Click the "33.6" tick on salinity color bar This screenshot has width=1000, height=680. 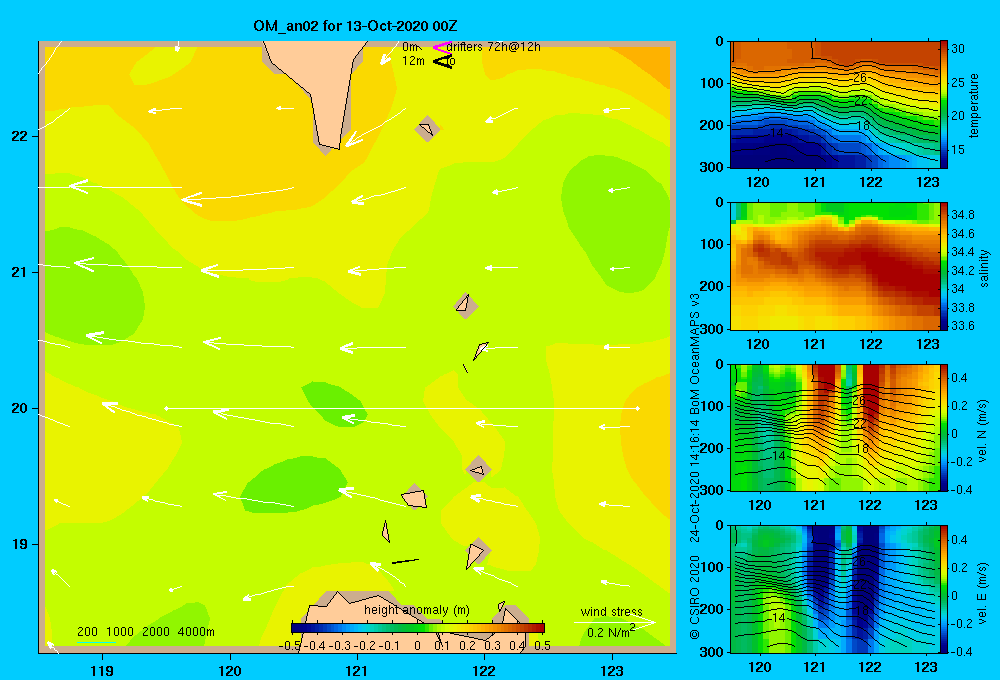[962, 325]
